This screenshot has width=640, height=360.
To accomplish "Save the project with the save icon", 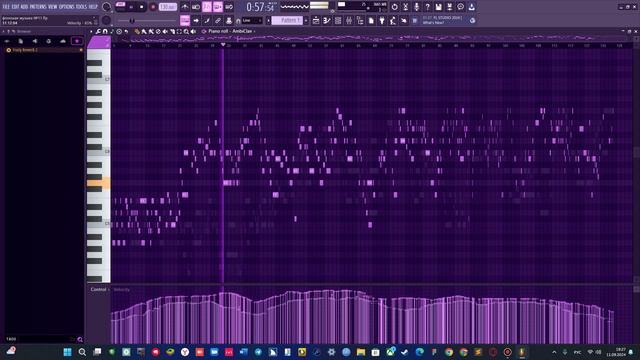I will tap(438, 7).
